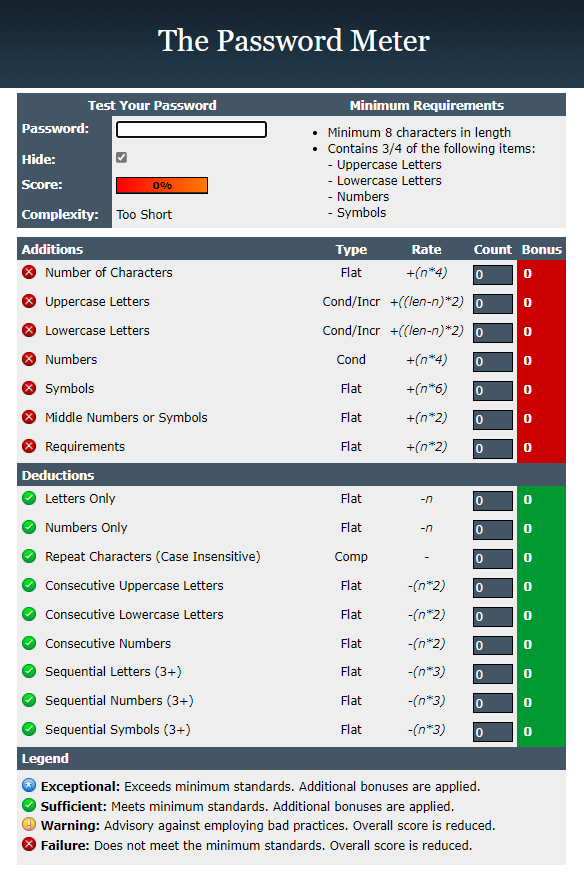Click the failure icon beside Symbols
The width and height of the screenshot is (584, 877).
[29, 388]
